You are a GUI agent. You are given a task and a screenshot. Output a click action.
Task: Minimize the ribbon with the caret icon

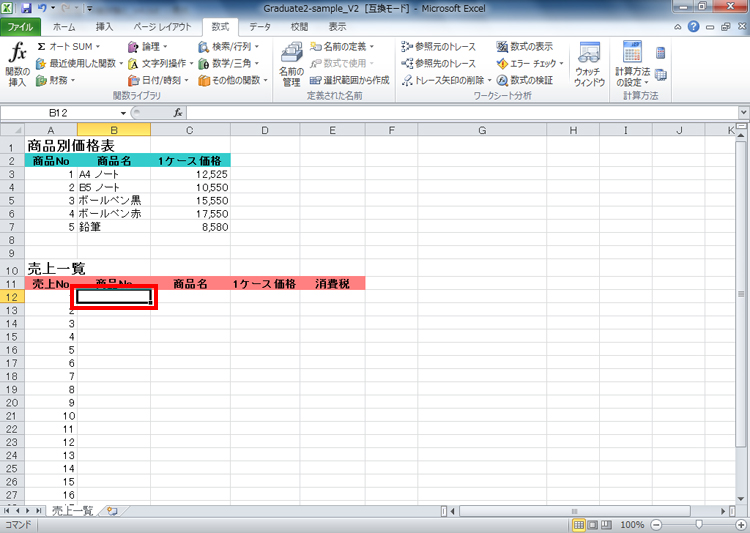(x=678, y=27)
